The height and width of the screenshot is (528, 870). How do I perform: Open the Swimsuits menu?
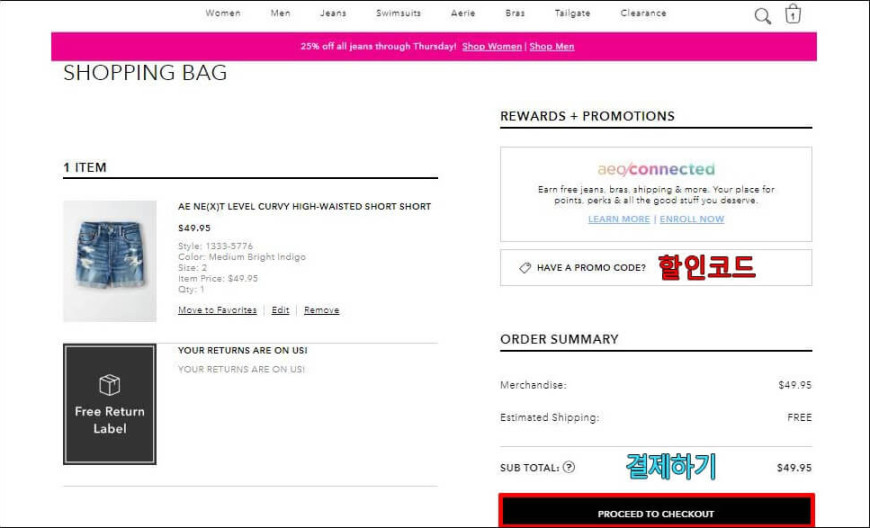398,13
